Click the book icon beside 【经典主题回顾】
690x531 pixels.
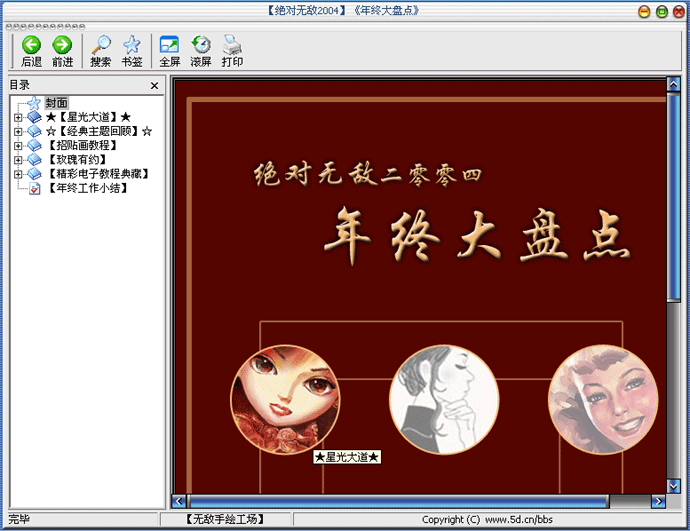tap(34, 131)
